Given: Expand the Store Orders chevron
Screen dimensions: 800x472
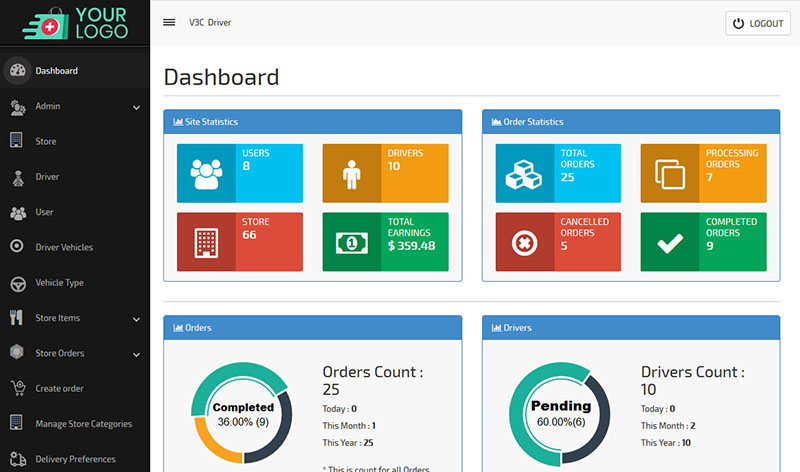Looking at the screenshot, I should pos(136,355).
